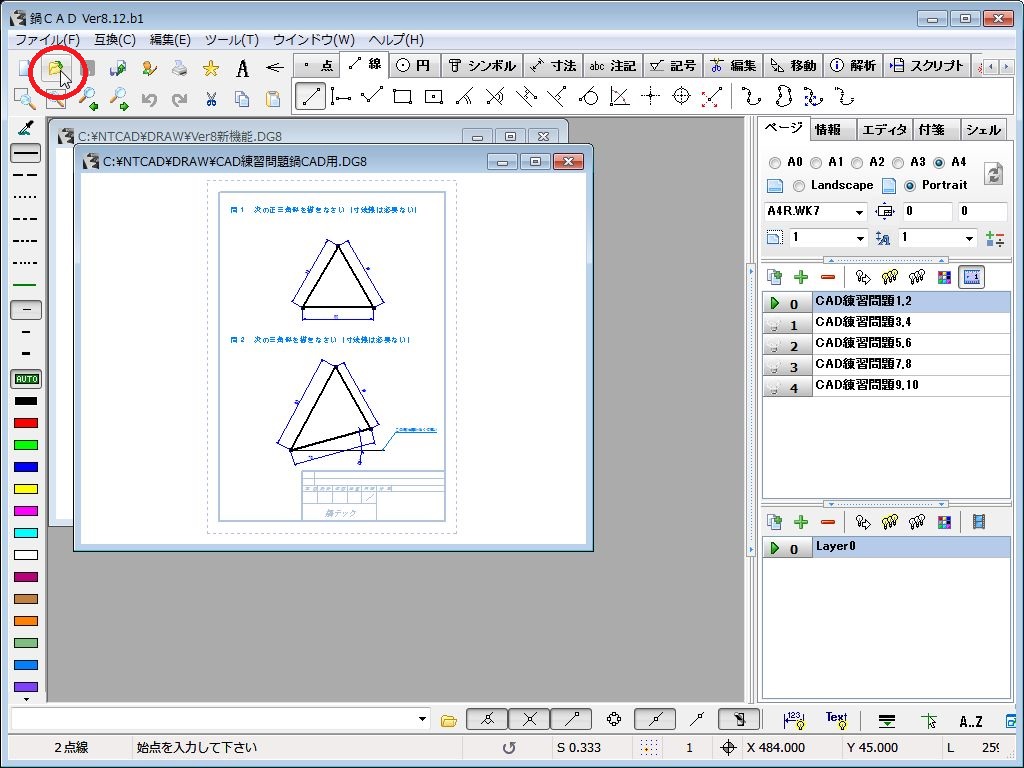
Task: Select the crosshair circle center tool
Action: click(x=681, y=97)
